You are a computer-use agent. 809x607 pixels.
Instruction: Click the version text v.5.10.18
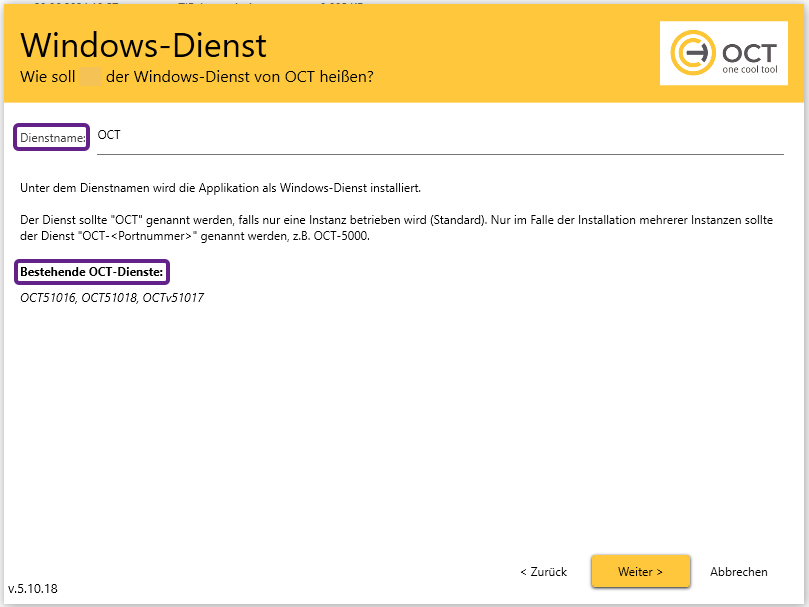33,588
